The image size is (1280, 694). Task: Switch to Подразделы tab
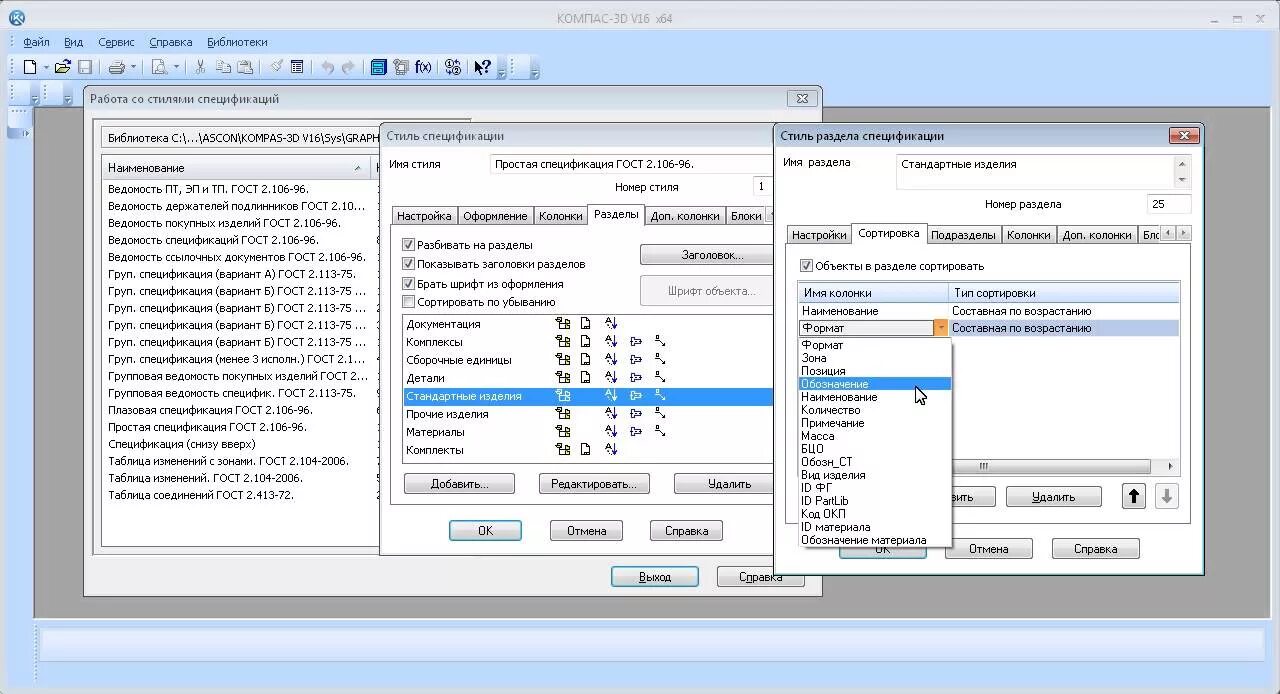point(963,235)
